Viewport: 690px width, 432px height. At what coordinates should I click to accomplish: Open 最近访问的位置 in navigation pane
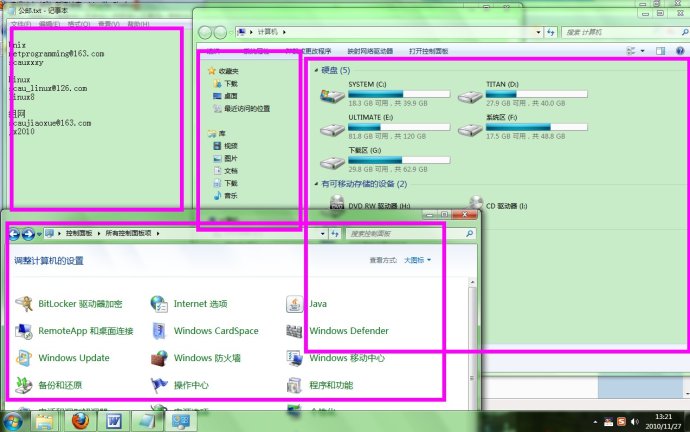(x=242, y=109)
